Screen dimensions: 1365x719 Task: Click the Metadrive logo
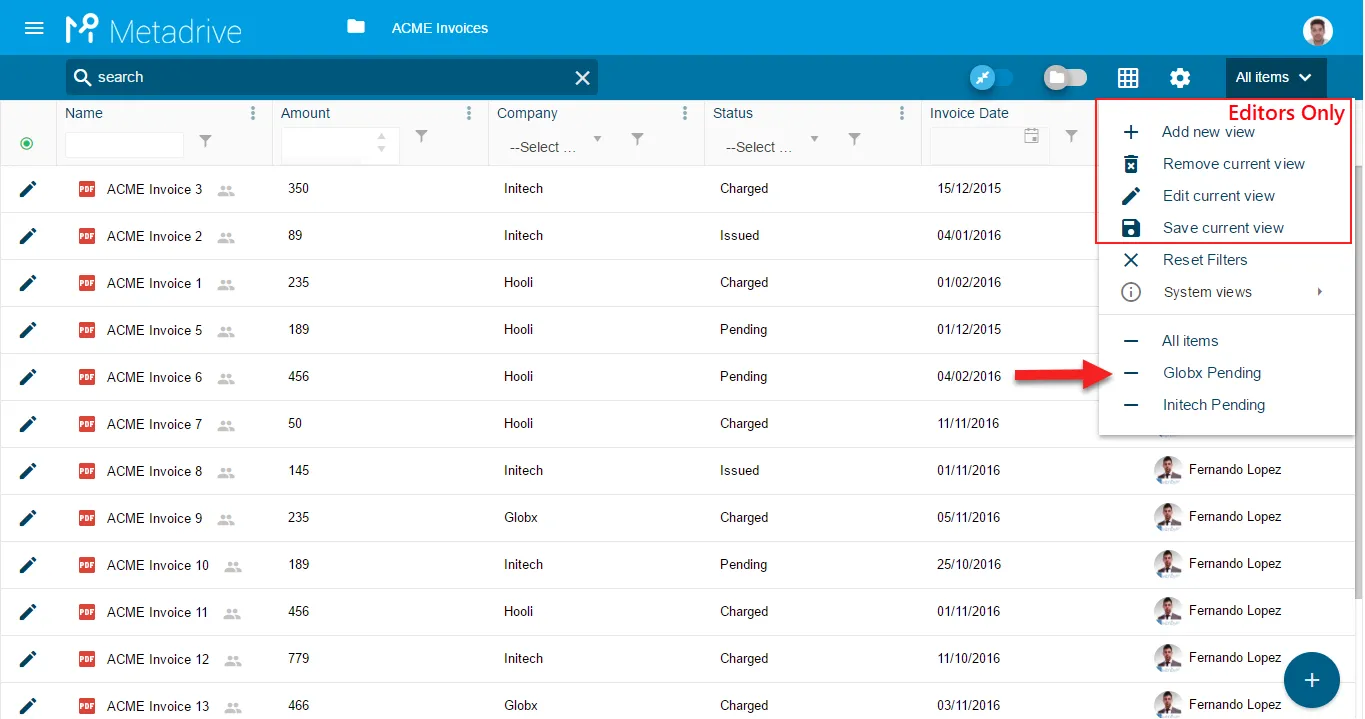pos(153,29)
